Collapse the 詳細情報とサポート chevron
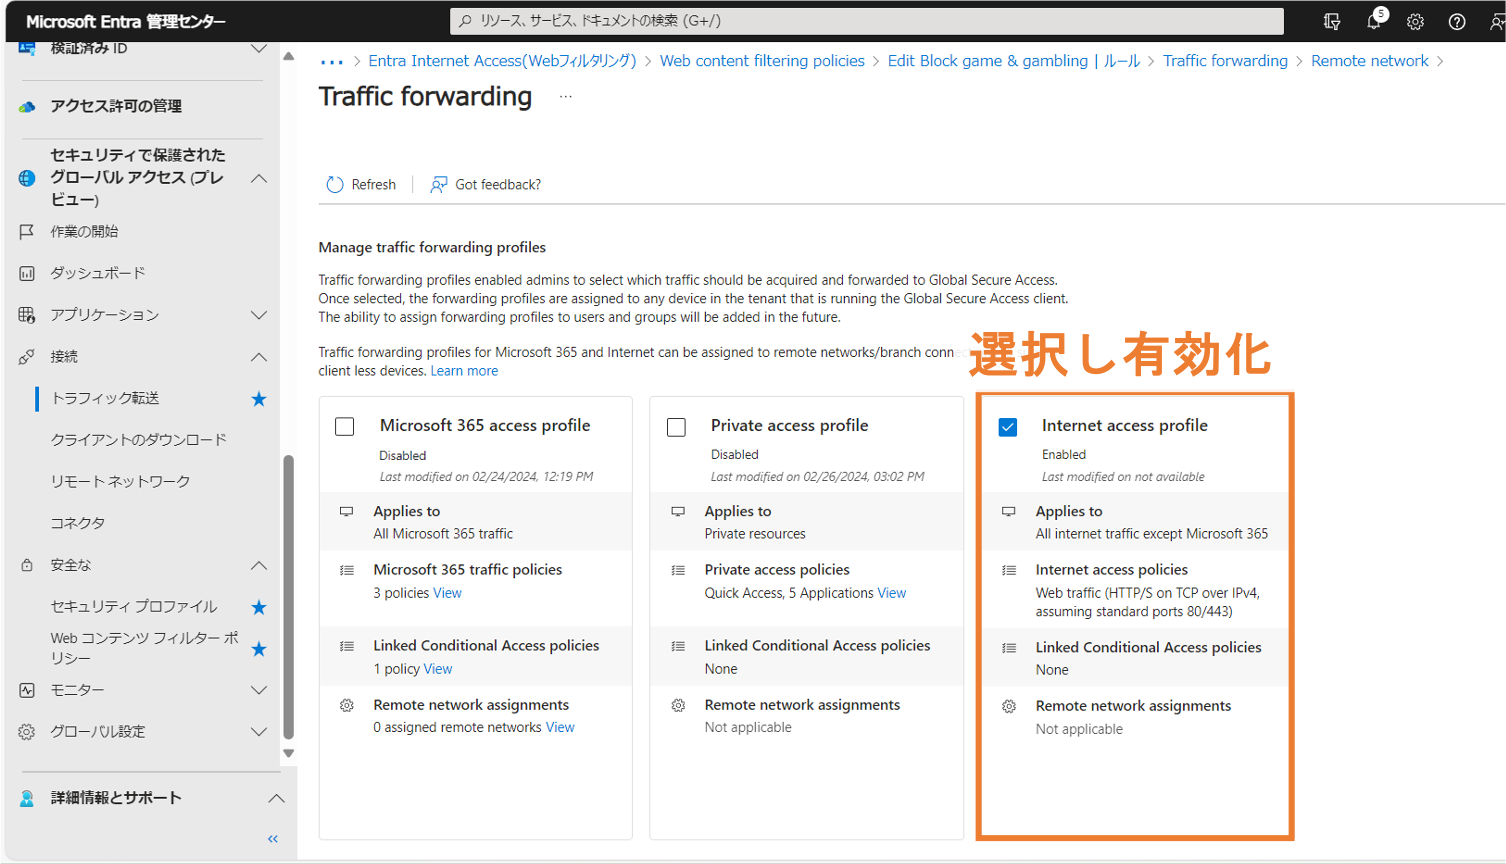The width and height of the screenshot is (1506, 864). 276,798
